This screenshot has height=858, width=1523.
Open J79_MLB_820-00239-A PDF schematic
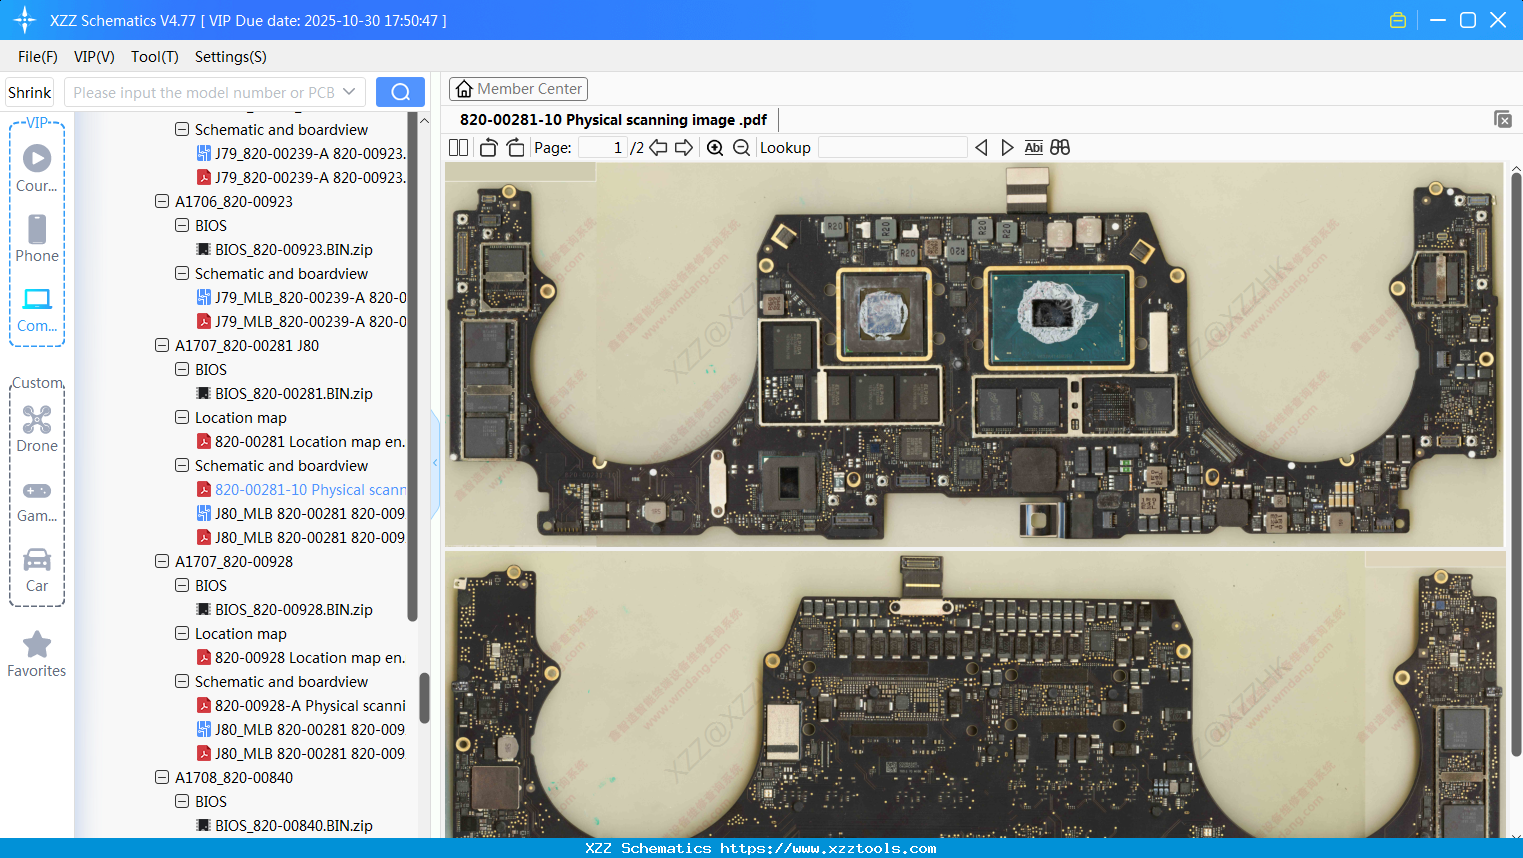coord(301,321)
